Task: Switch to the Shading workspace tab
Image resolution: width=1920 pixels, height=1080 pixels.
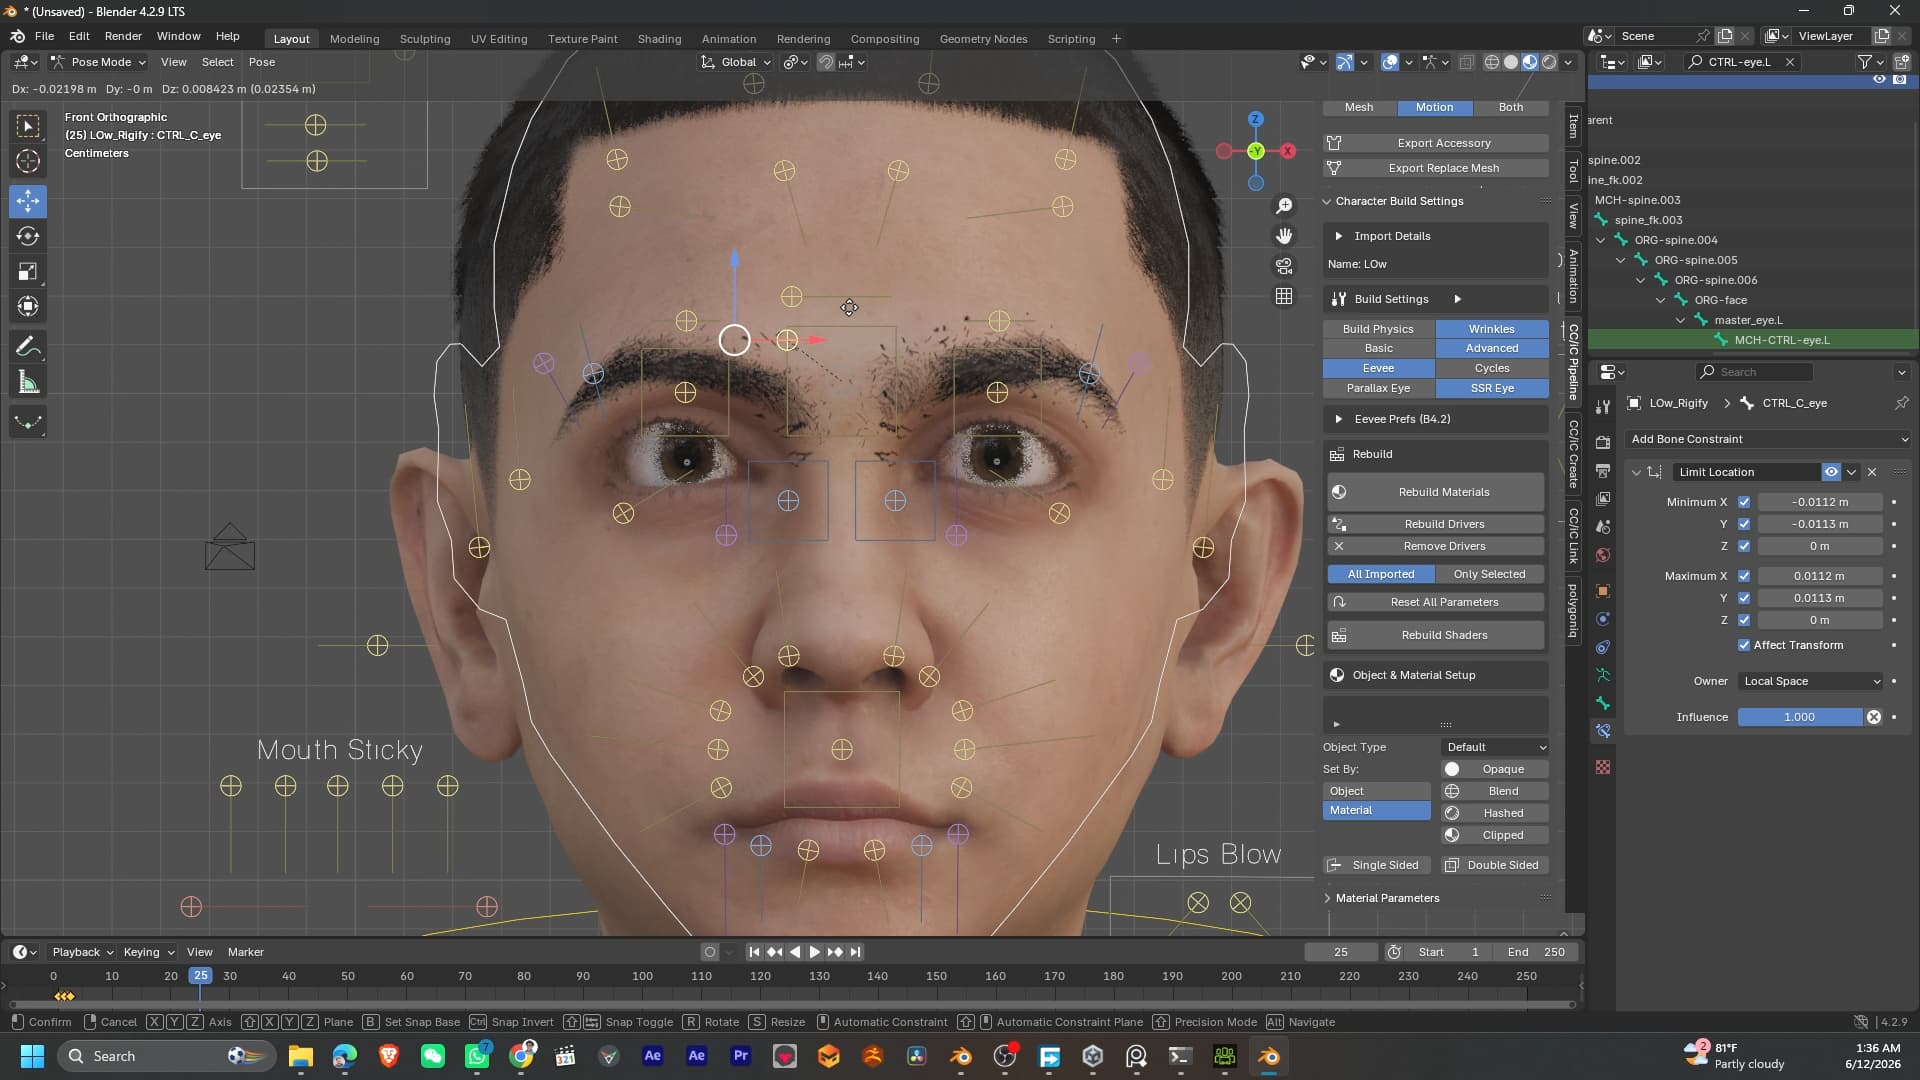Action: click(659, 39)
